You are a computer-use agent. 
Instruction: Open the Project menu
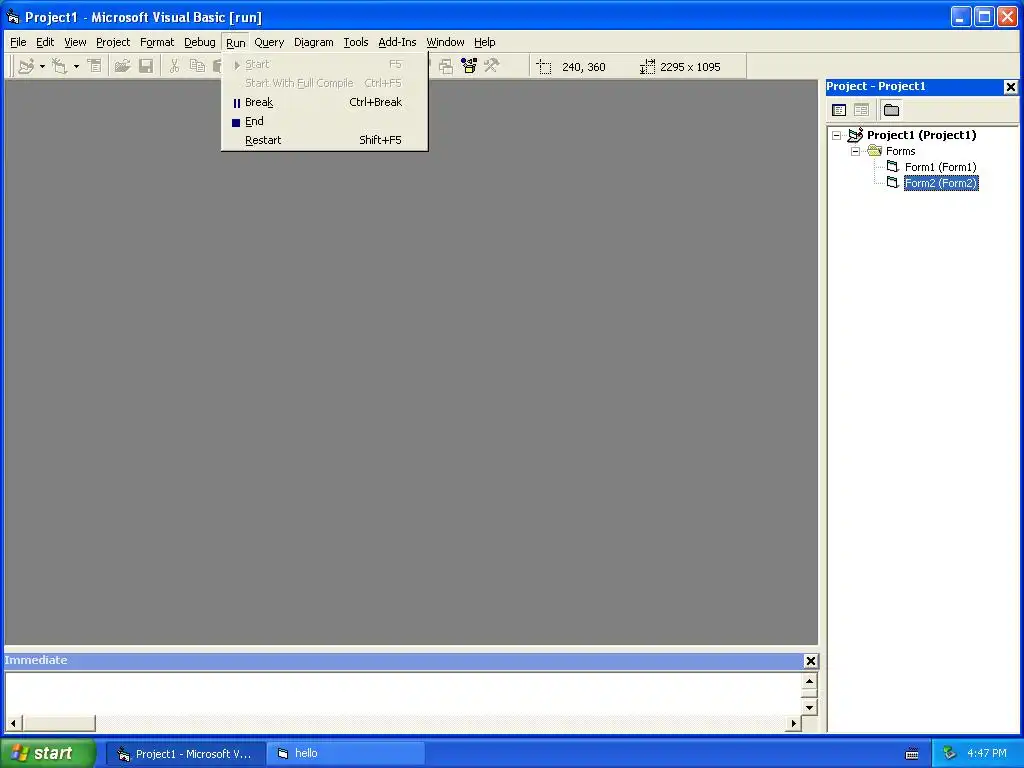coord(113,42)
